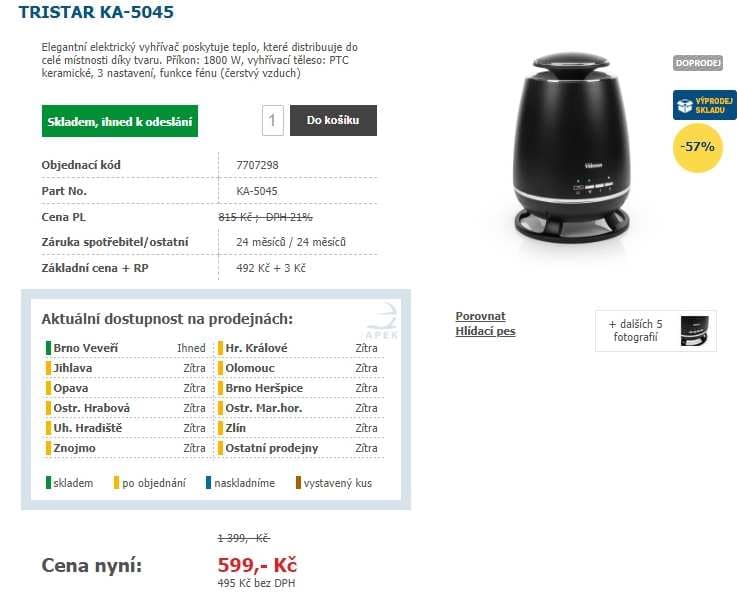Image resolution: width=737 pixels, height=593 pixels.
Task: Click the 492 Kč + 3 Kč base price
Action: pyautogui.click(x=271, y=268)
